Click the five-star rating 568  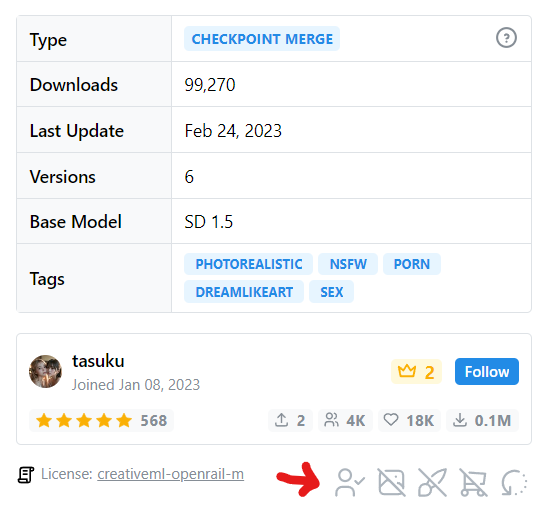click(x=101, y=420)
